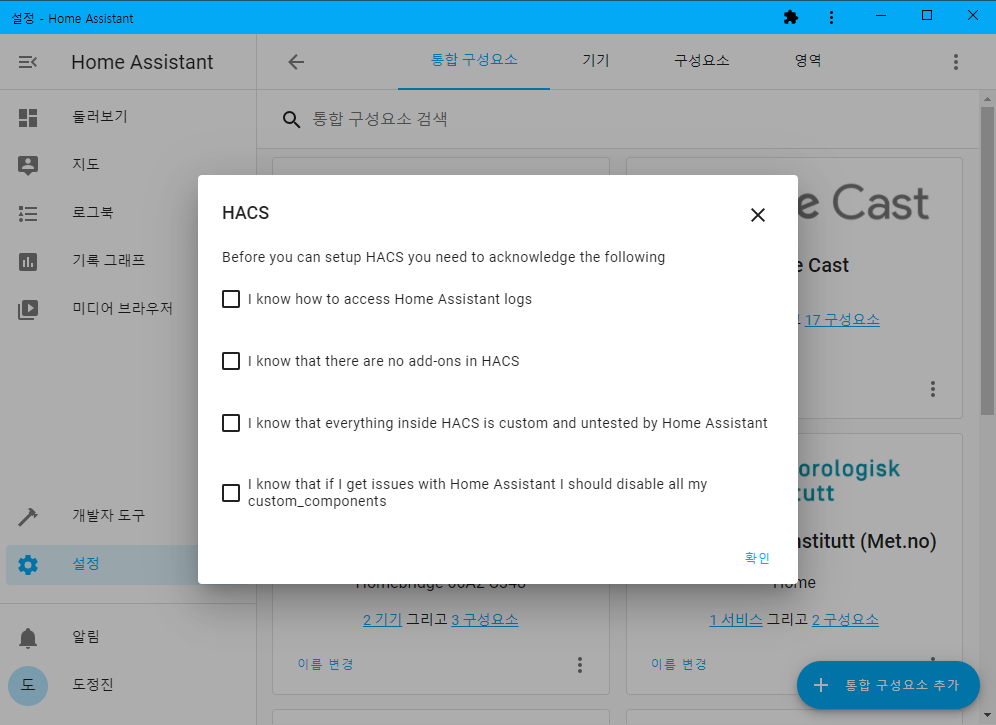The height and width of the screenshot is (725, 996).
Task: Check 'no add-ons in HACS' box
Action: [231, 361]
